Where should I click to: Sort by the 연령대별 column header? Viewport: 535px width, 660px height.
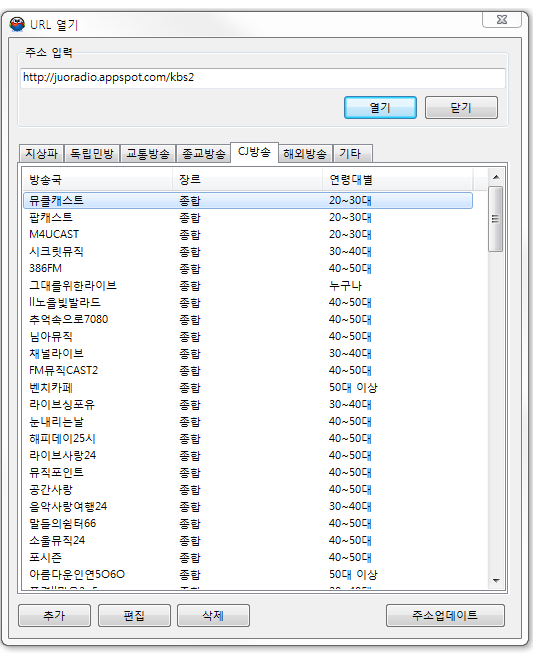click(x=398, y=180)
